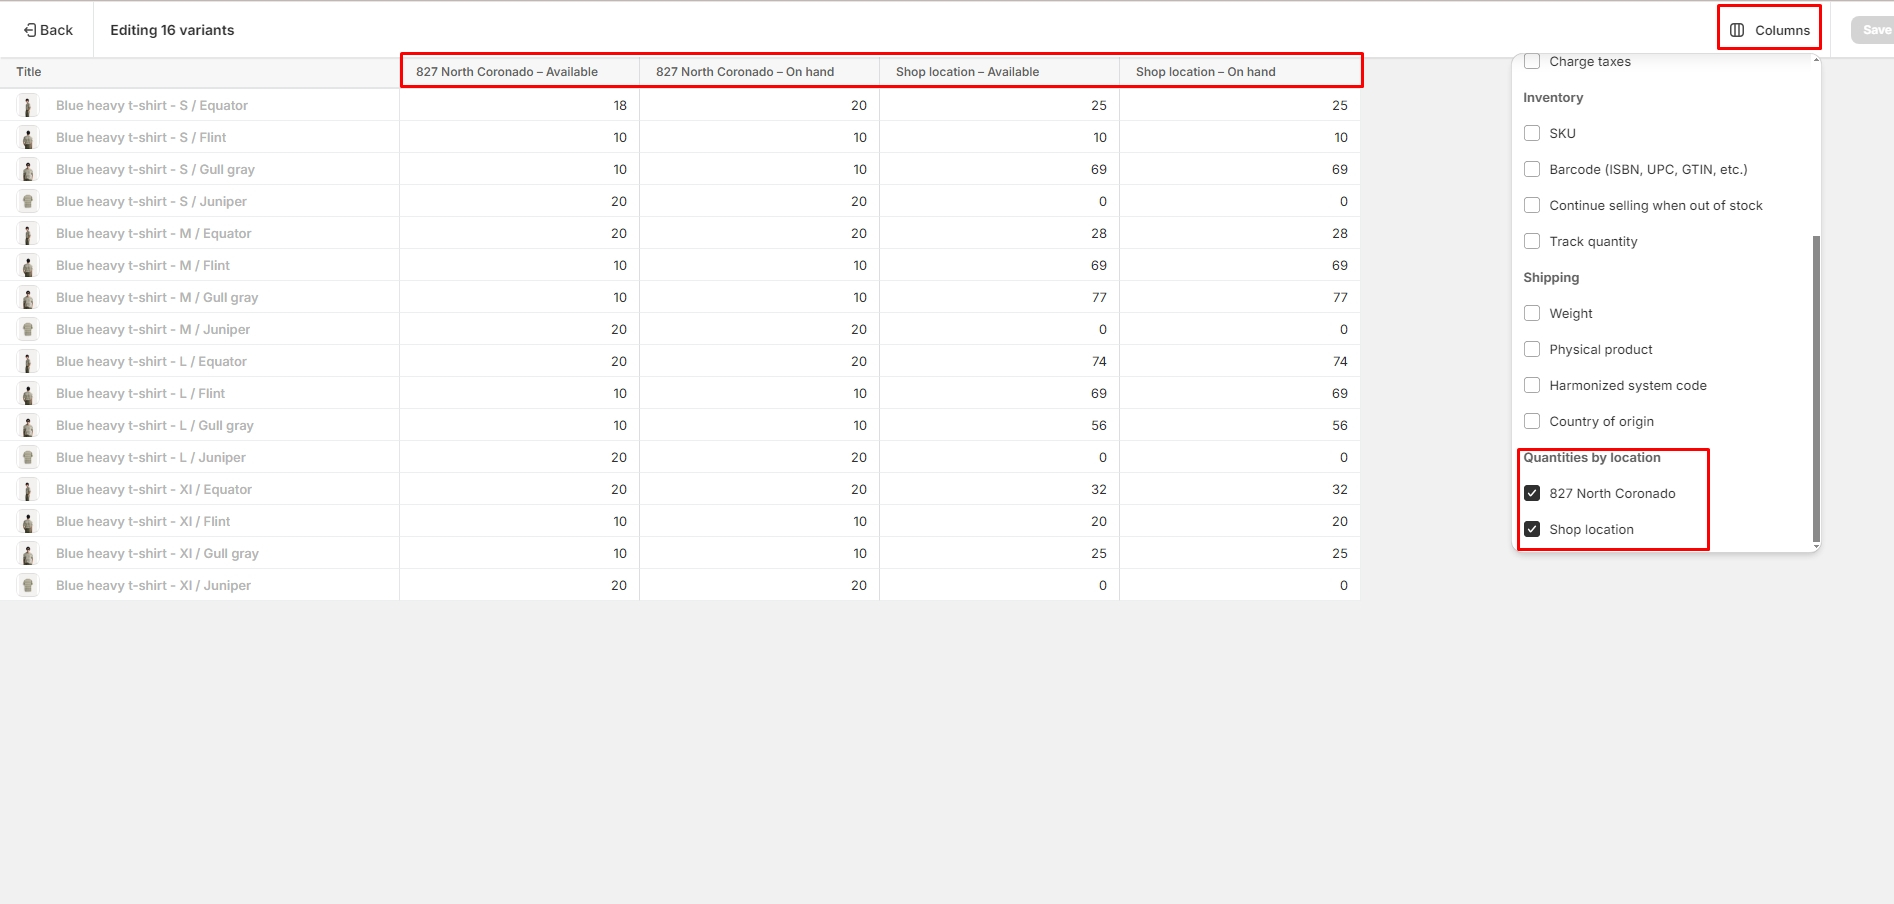Image resolution: width=1894 pixels, height=904 pixels.
Task: Click the Save button
Action: coord(1874,30)
